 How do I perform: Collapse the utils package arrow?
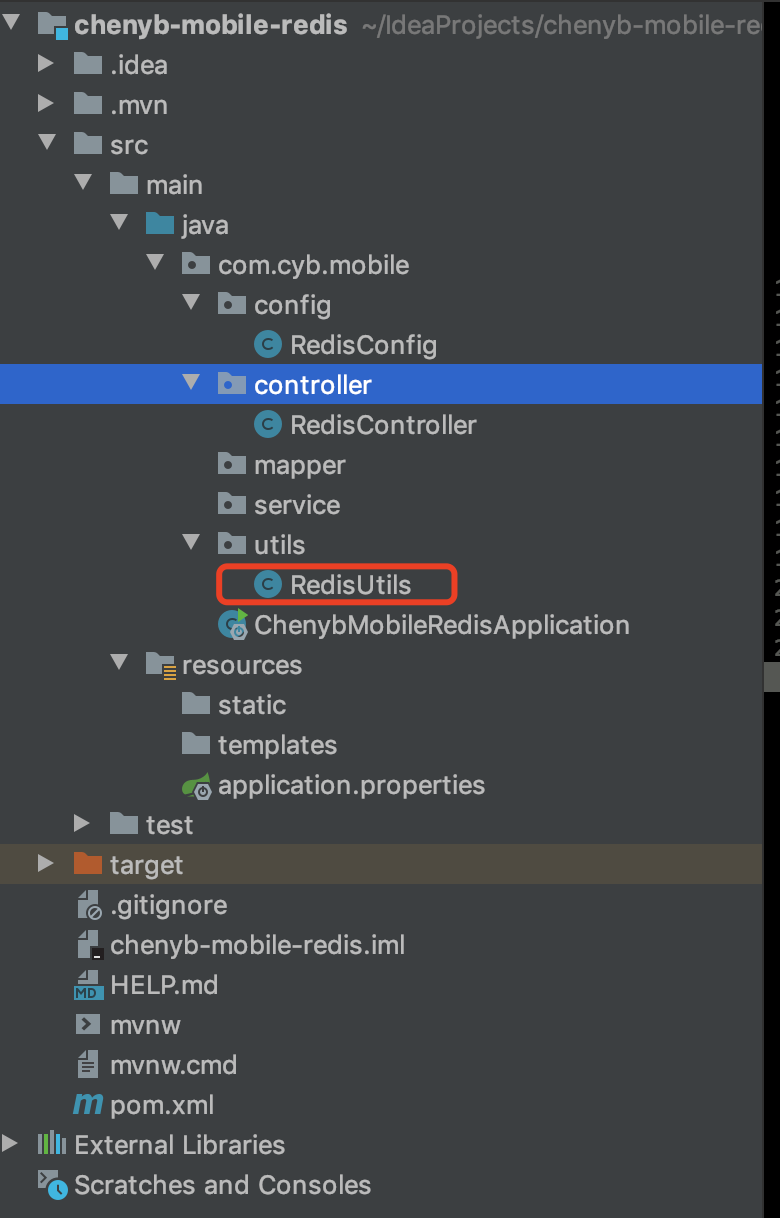pos(190,545)
